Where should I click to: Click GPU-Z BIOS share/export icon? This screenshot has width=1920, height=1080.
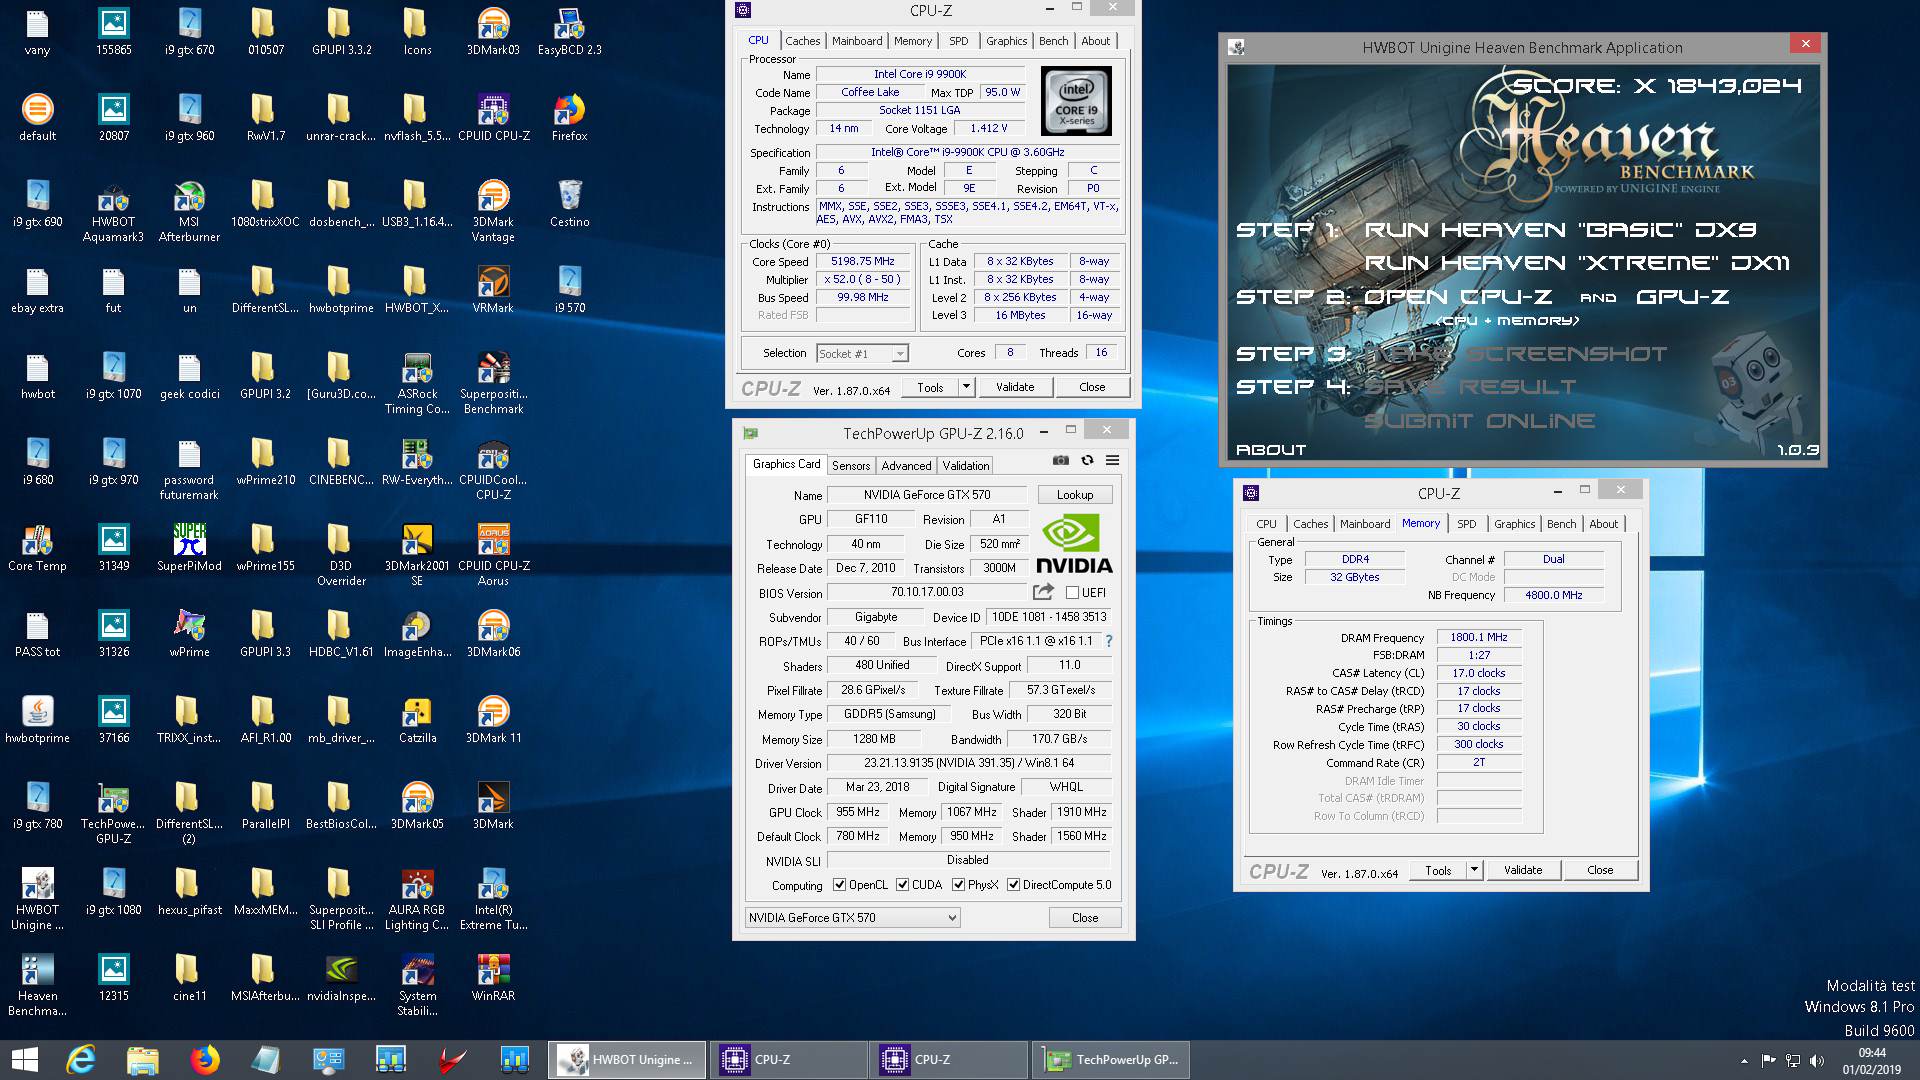pyautogui.click(x=1043, y=592)
